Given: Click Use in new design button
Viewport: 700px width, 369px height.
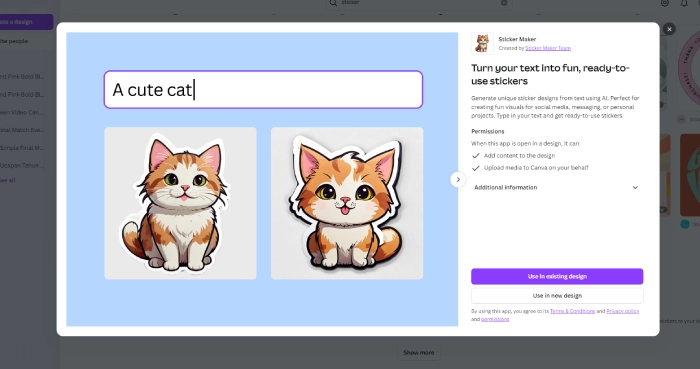Looking at the screenshot, I should pos(557,295).
